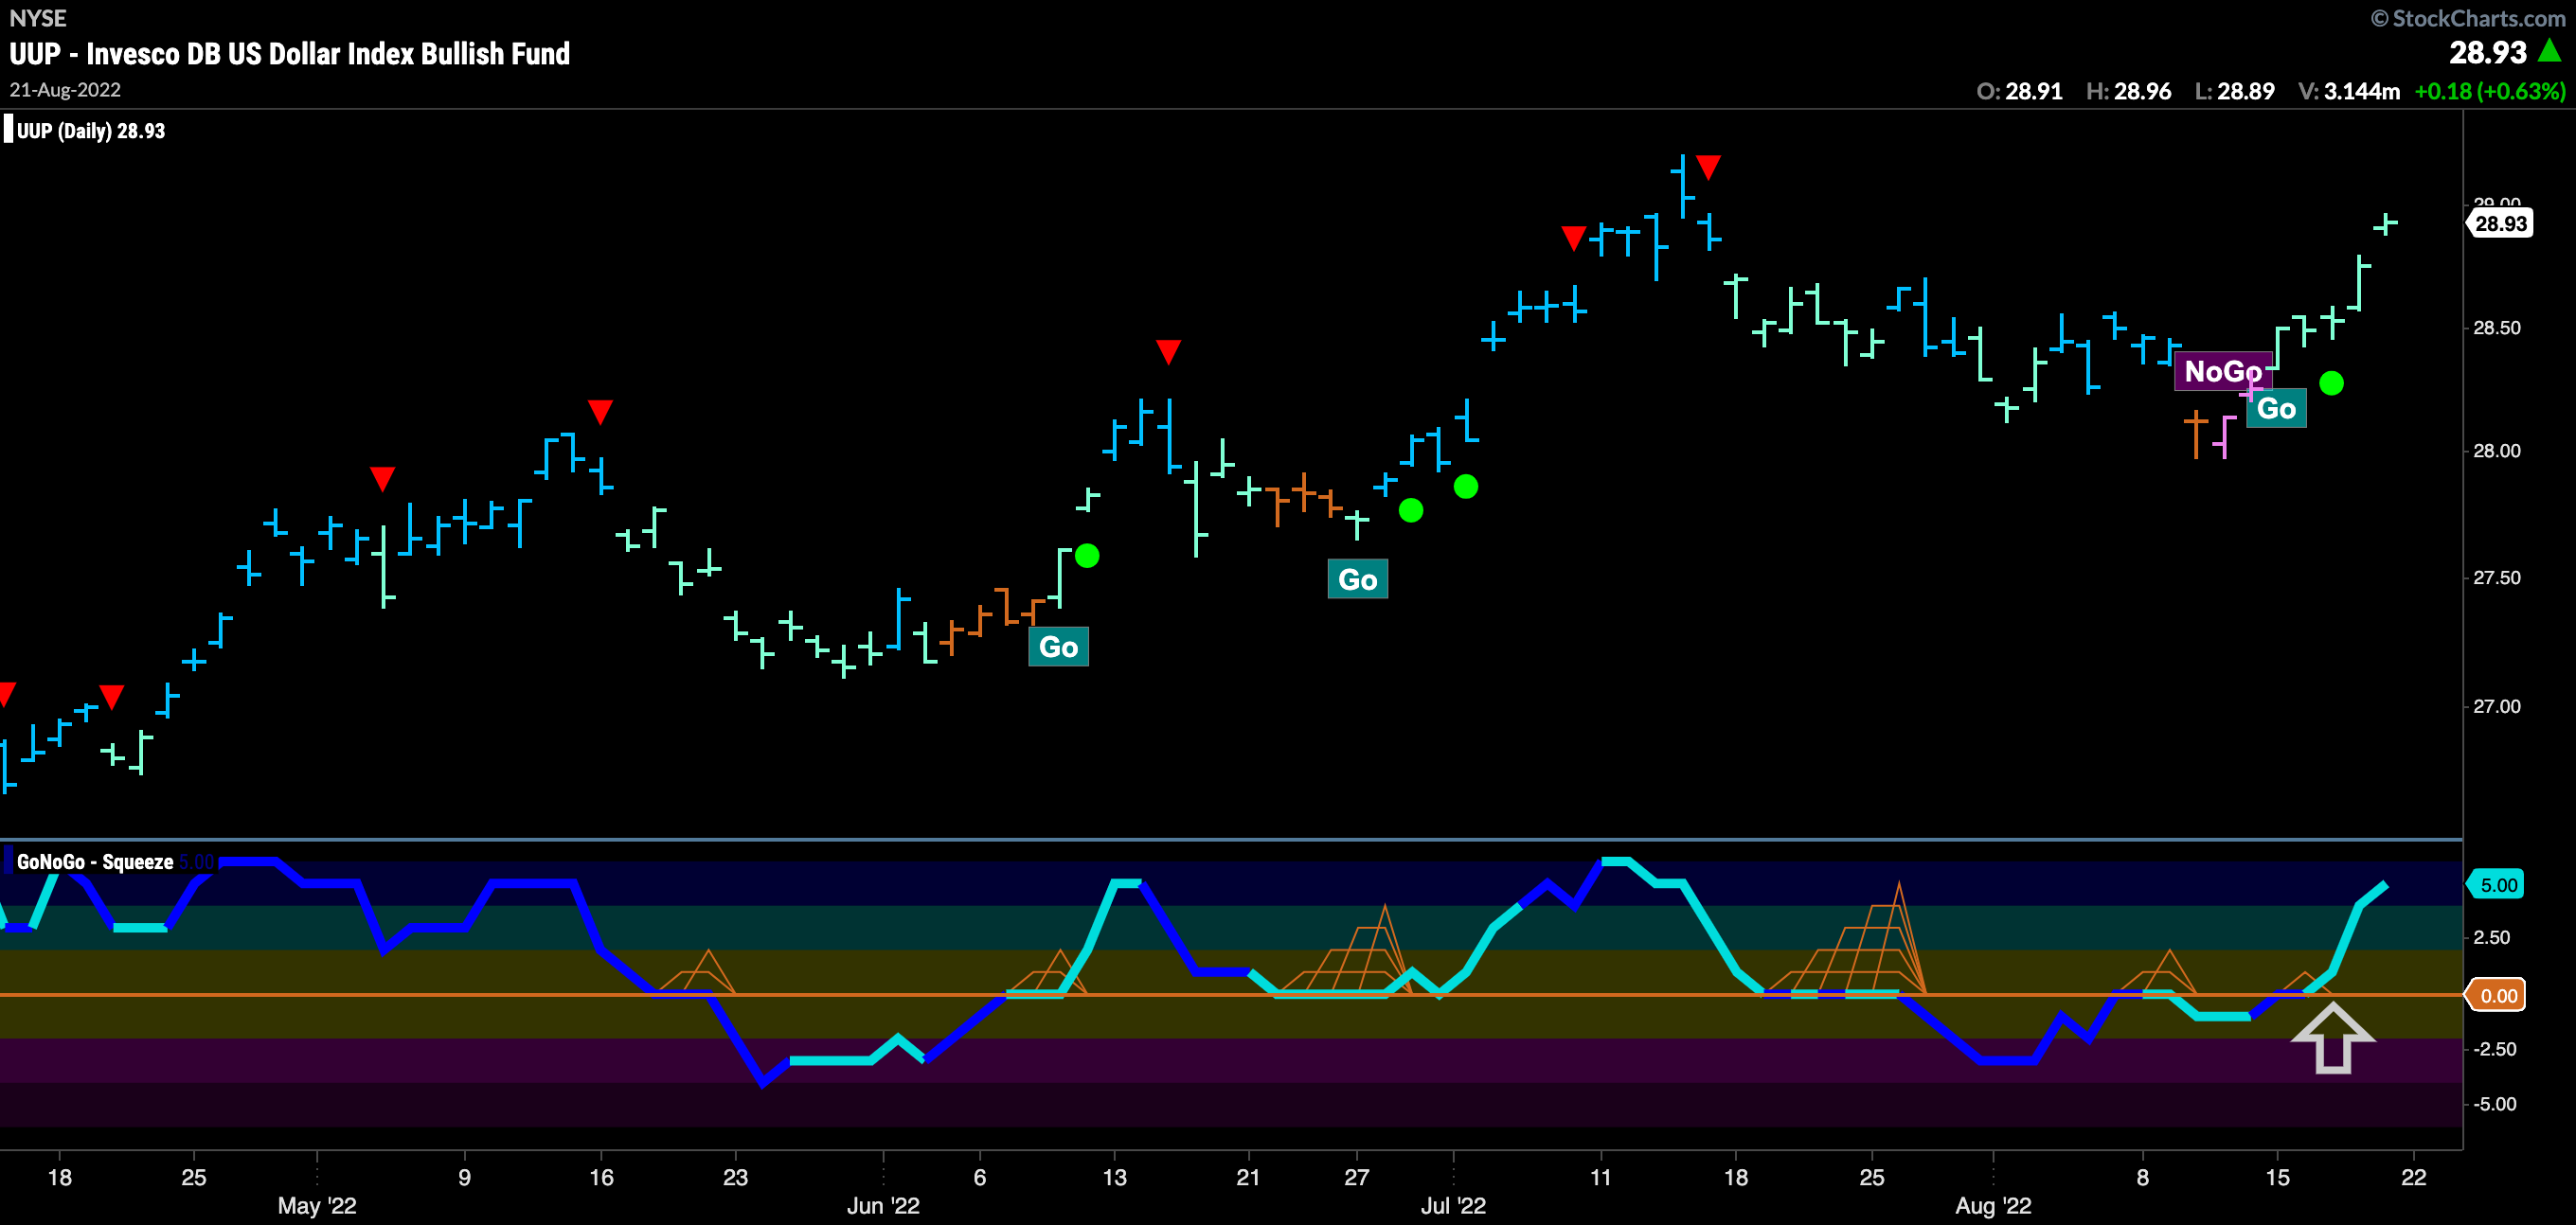Click the volume value V: 3.144m

[x=2349, y=91]
